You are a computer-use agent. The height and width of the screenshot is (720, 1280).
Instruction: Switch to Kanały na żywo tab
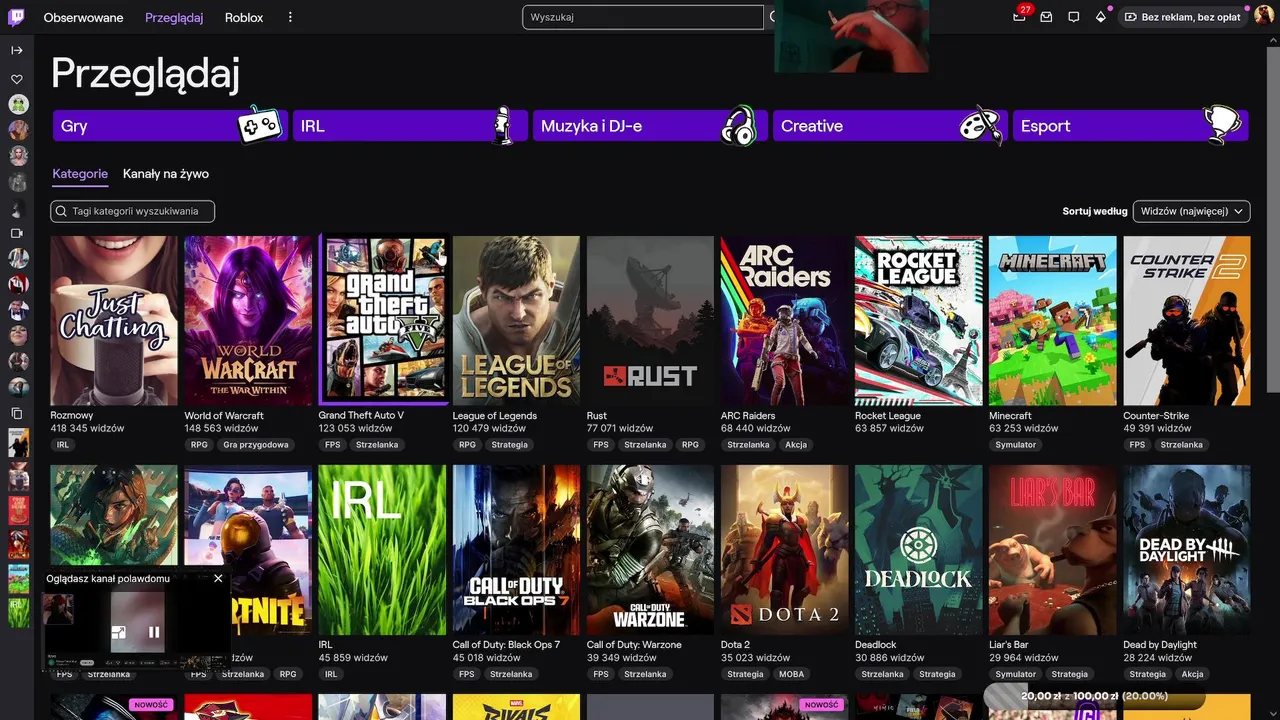(166, 174)
